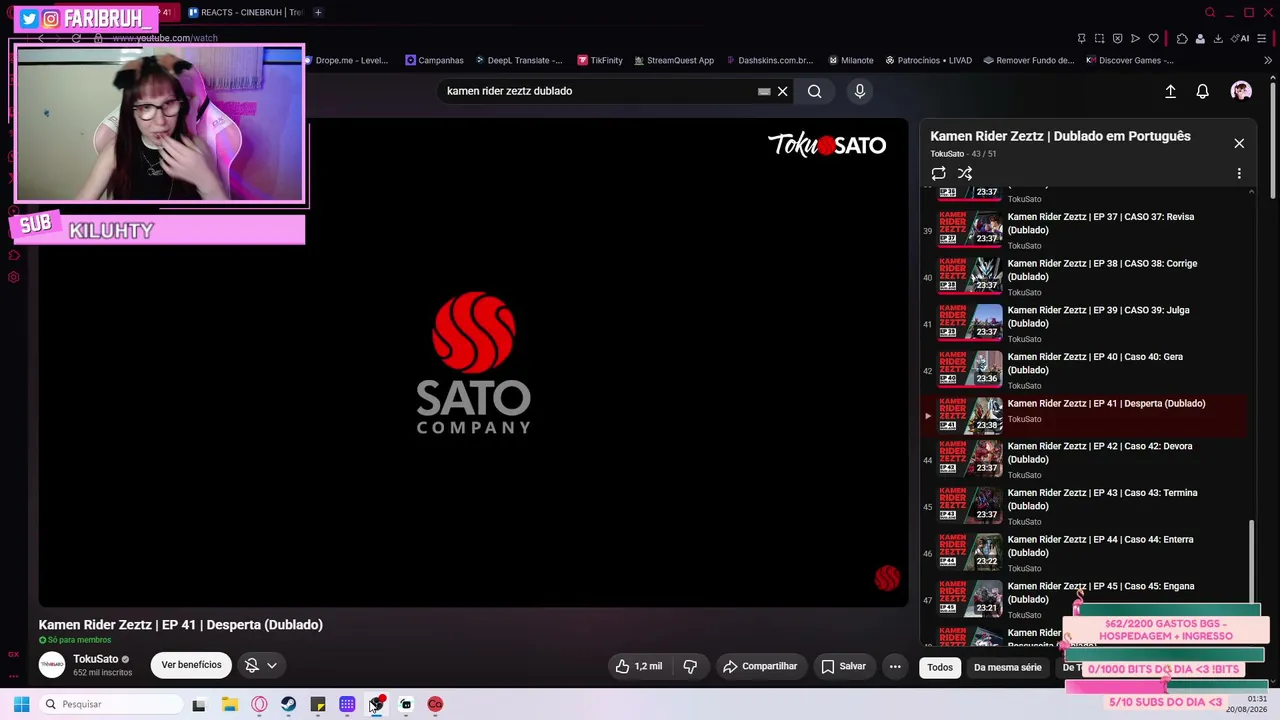Open Sticky Notes from the taskbar
The width and height of the screenshot is (1280, 720).
pyautogui.click(x=318, y=704)
